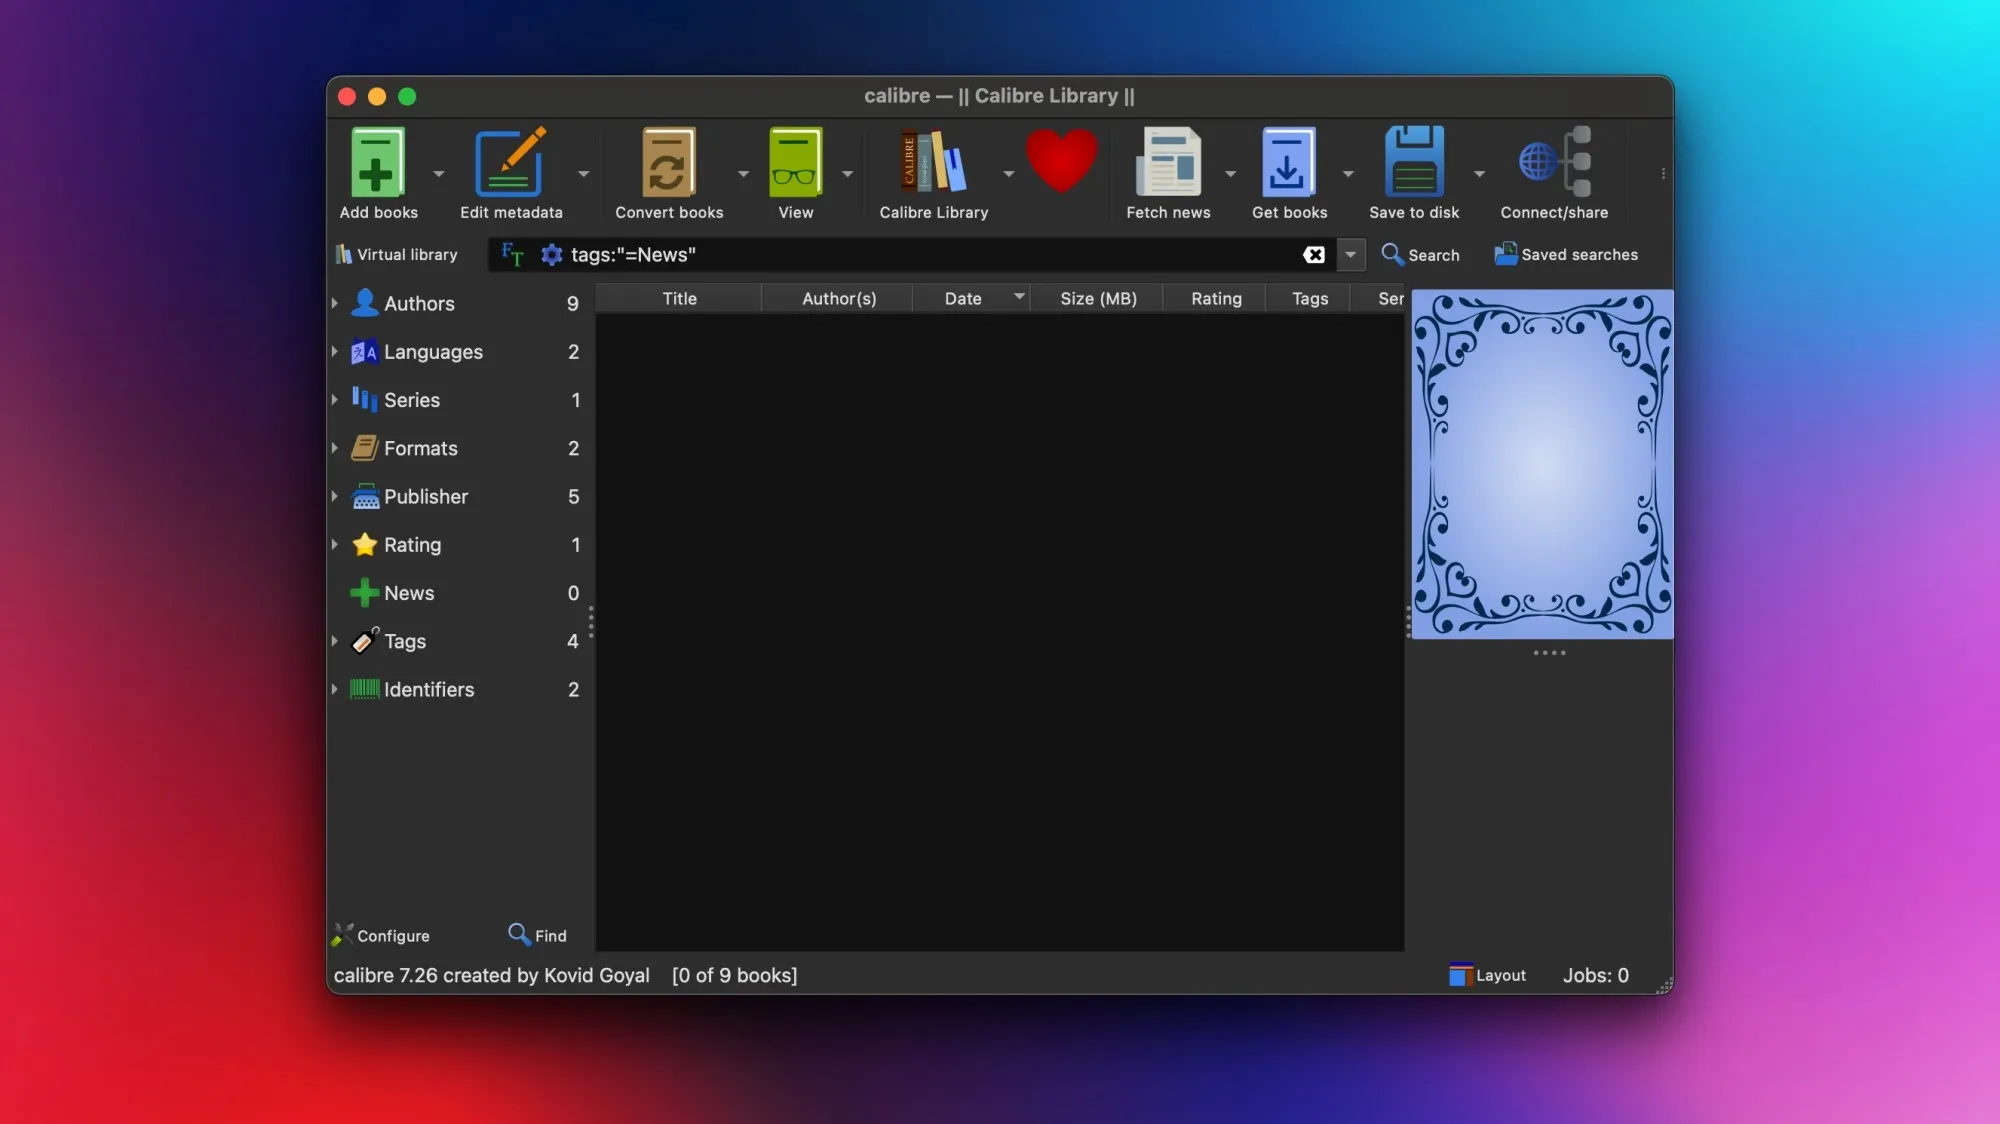Screen dimensions: 2000x1124
Task: Open the Get books store icon
Action: click(x=1288, y=163)
